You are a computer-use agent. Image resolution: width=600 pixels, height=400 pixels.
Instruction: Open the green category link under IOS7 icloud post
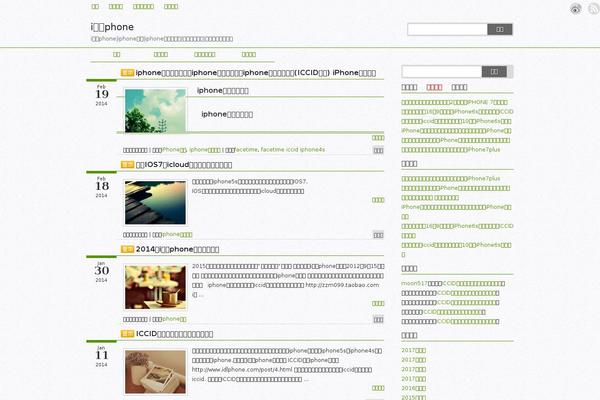177,234
